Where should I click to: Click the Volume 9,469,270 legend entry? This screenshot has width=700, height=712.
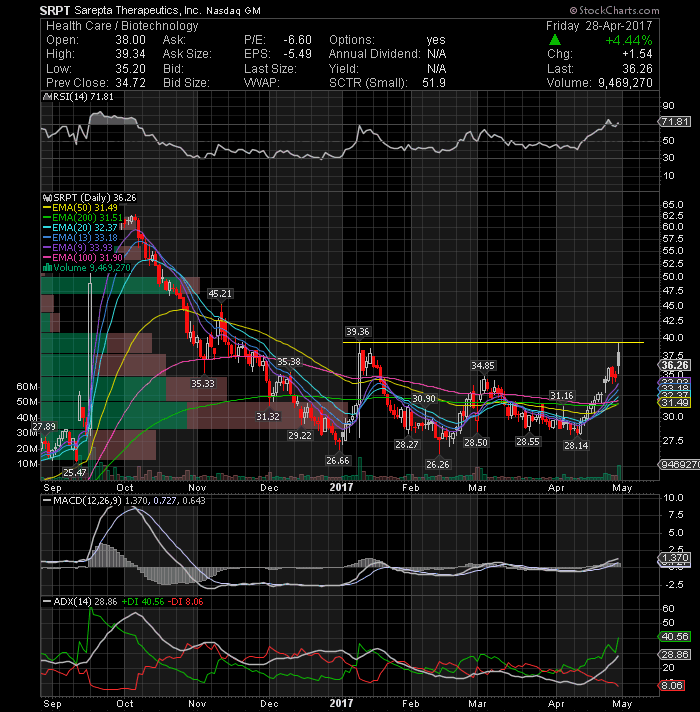[x=87, y=267]
